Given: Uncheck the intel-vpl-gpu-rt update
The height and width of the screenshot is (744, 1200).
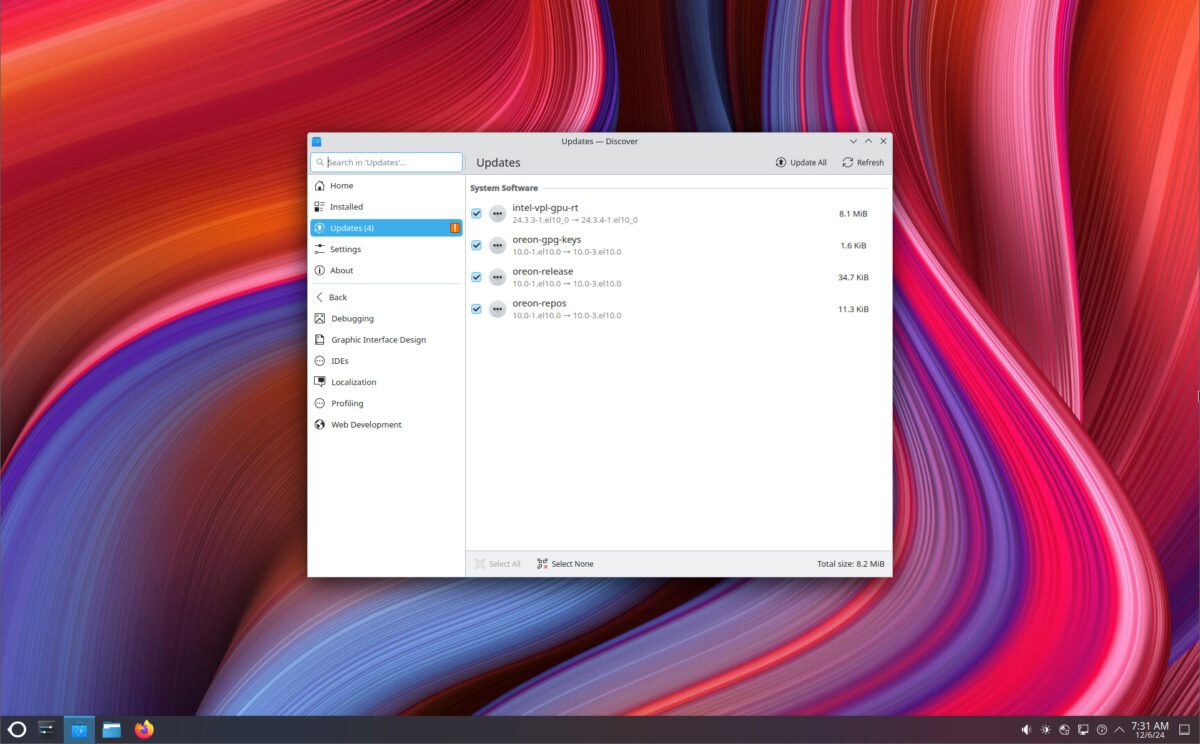Looking at the screenshot, I should tap(476, 213).
